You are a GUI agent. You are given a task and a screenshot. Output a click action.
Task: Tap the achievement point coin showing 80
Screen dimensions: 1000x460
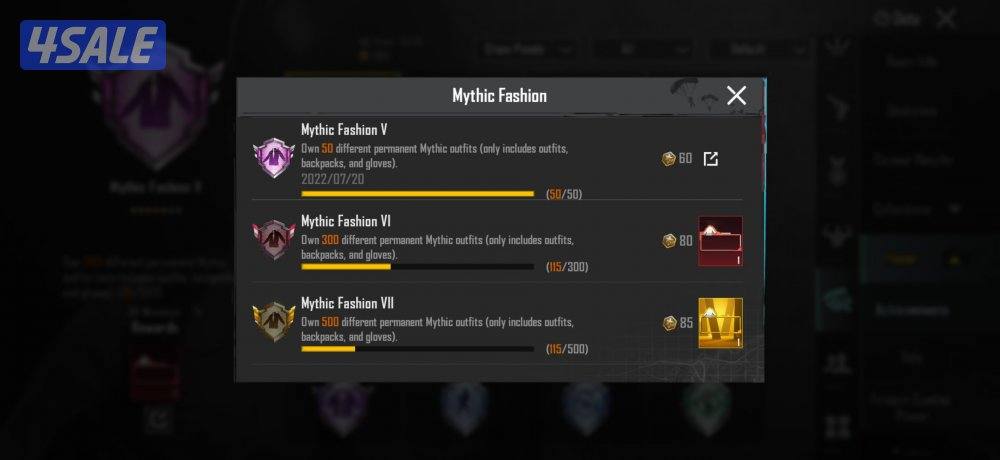pyautogui.click(x=669, y=241)
